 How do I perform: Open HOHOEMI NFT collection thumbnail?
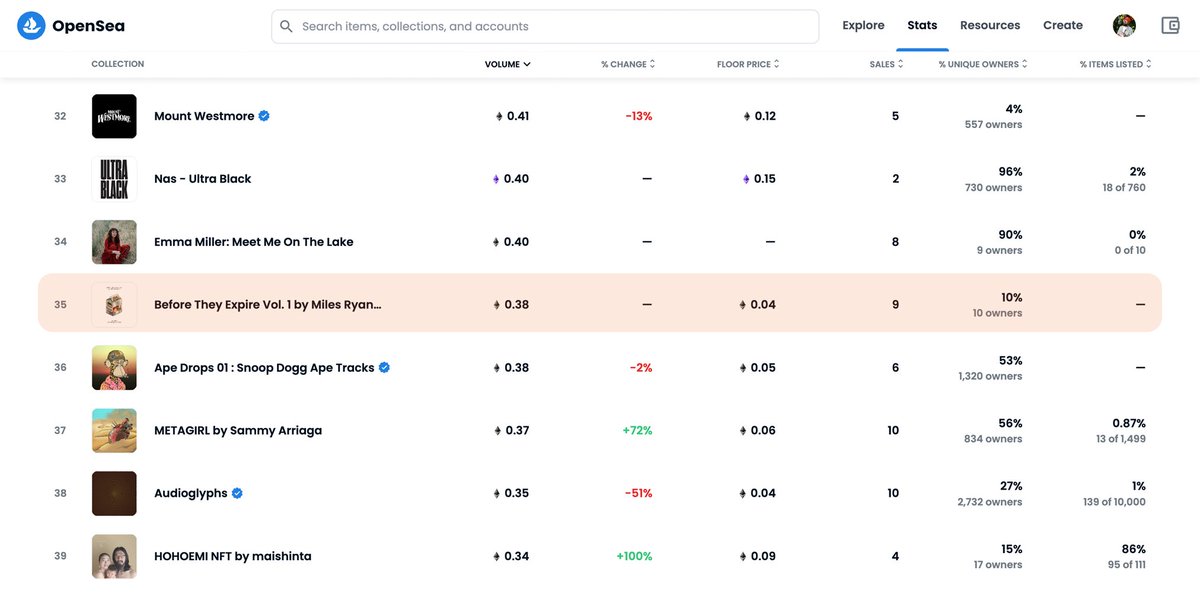pyautogui.click(x=114, y=556)
